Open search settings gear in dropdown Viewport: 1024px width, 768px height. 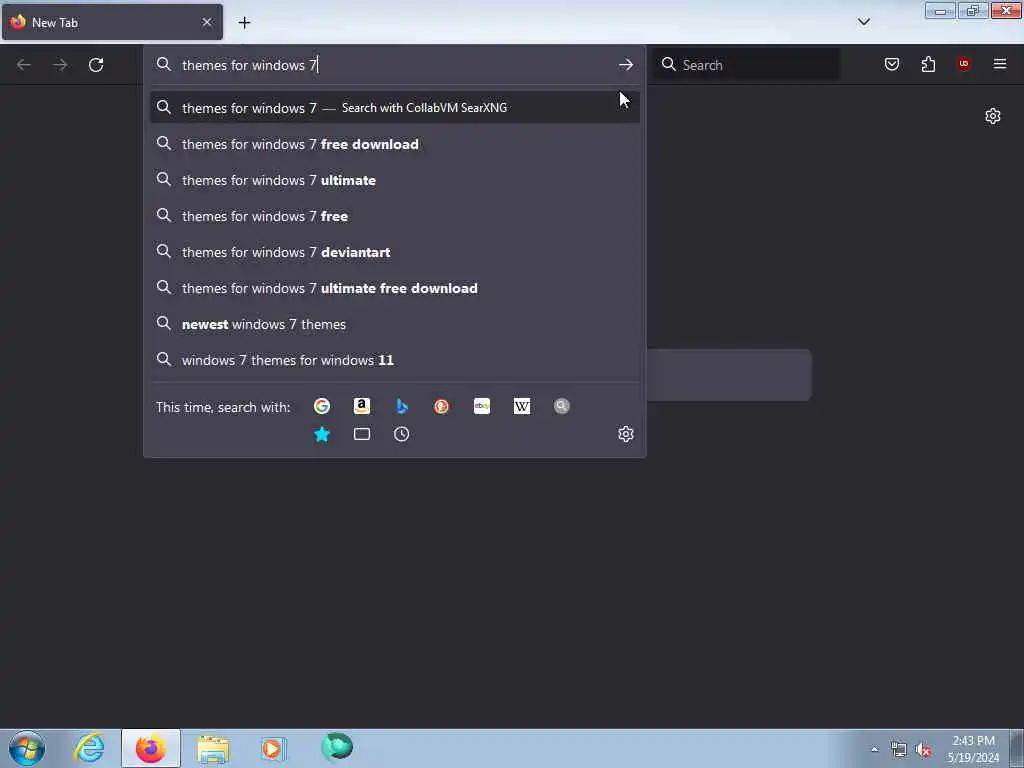pos(626,434)
